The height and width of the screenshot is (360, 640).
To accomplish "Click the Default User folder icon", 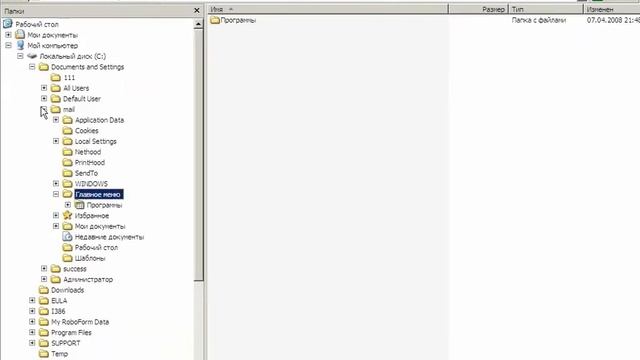I will 56,99.
